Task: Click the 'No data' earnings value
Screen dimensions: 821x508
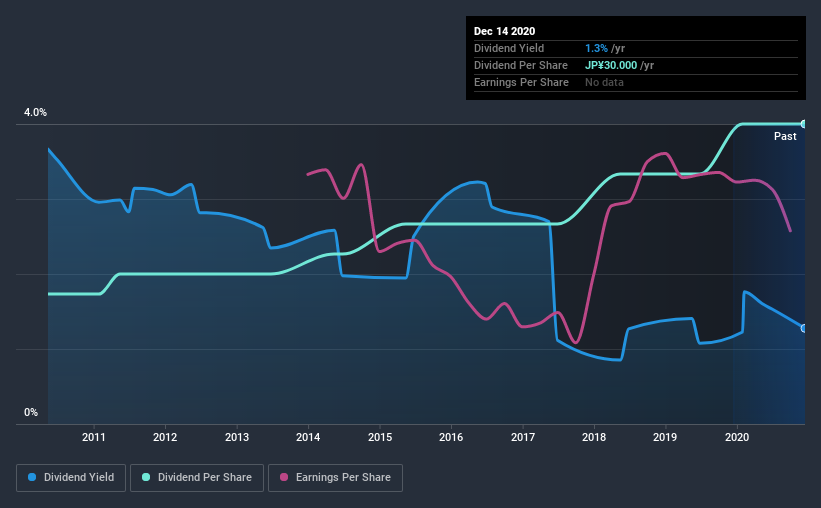Action: (604, 83)
